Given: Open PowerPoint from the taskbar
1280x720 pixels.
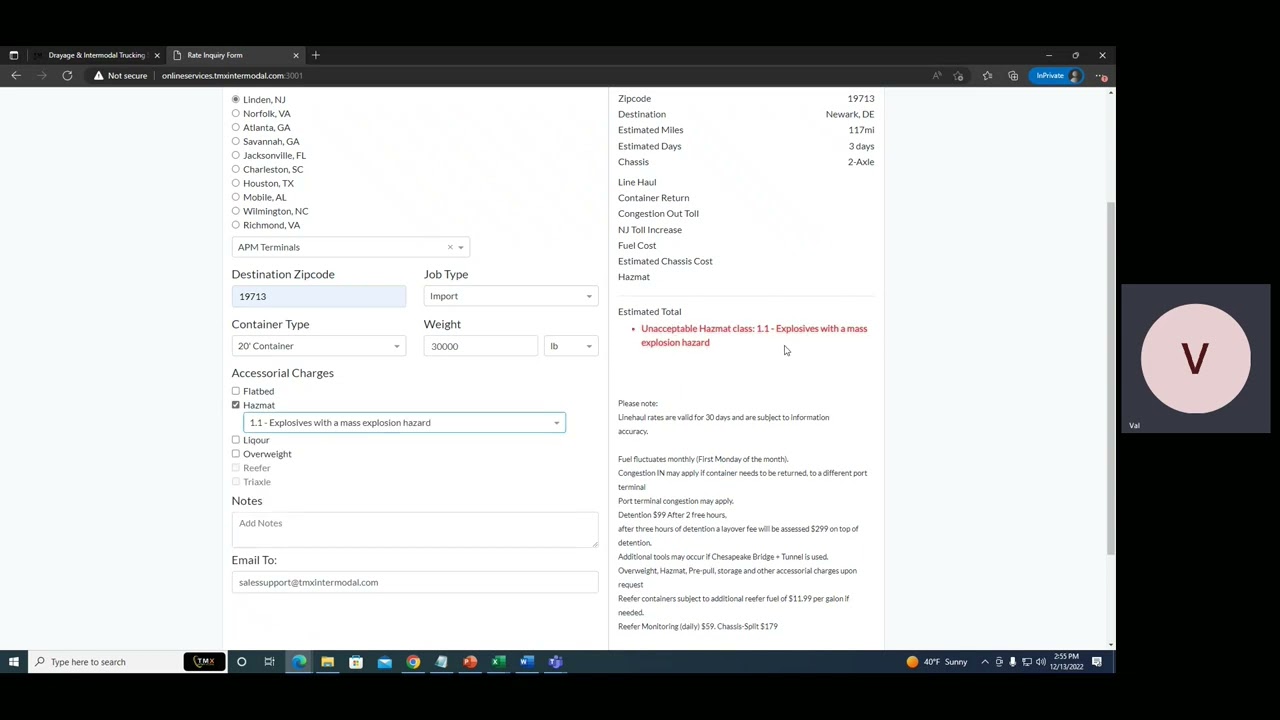Looking at the screenshot, I should [x=470, y=662].
